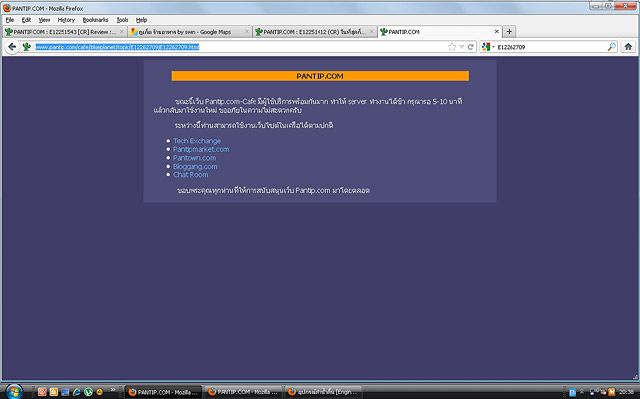Switch to the E12251412 (CR) tab
Viewport: 640px width, 399px height.
(x=314, y=31)
